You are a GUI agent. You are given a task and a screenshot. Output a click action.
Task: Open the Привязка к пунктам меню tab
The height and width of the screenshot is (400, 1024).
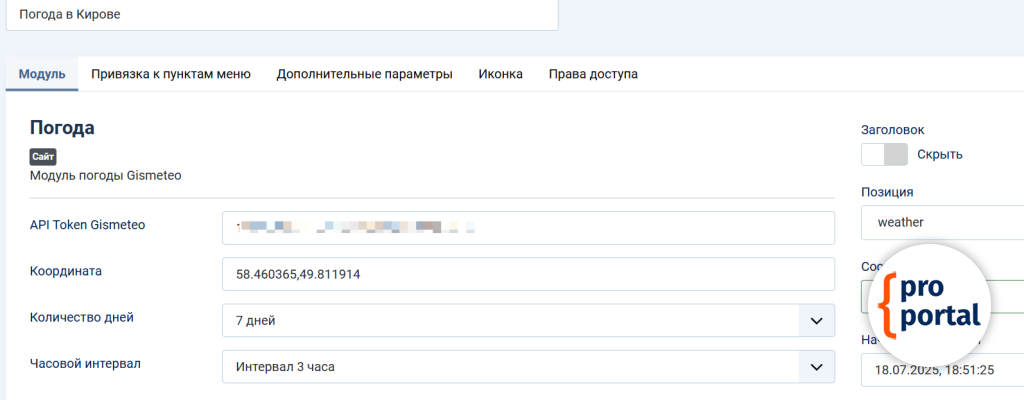pos(170,74)
